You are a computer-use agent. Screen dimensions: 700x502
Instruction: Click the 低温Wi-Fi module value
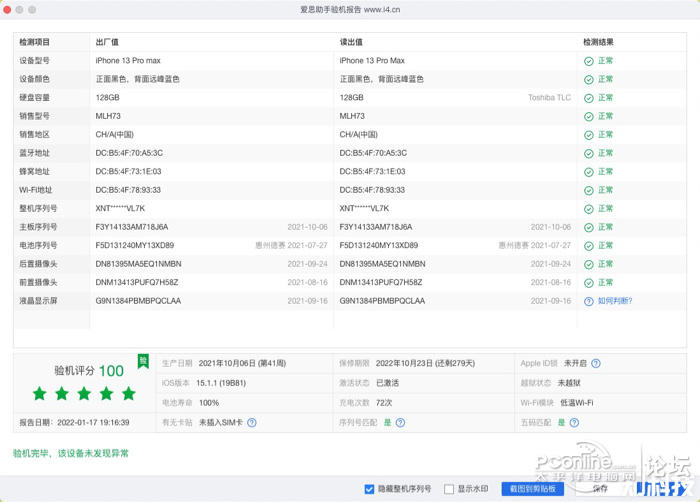577,403
